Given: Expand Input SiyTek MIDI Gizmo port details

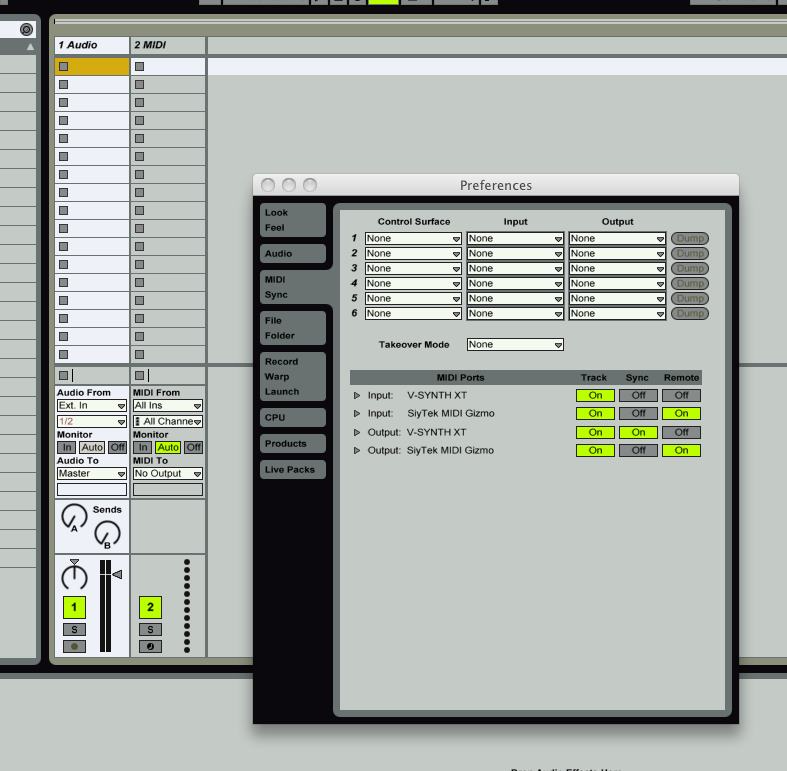Looking at the screenshot, I should tap(357, 414).
